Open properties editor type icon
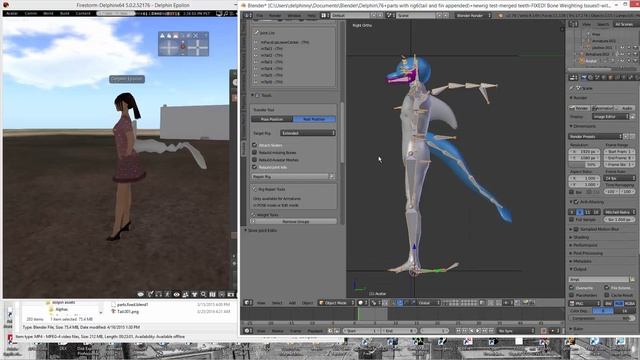This screenshot has height=360, width=640. tap(572, 78)
